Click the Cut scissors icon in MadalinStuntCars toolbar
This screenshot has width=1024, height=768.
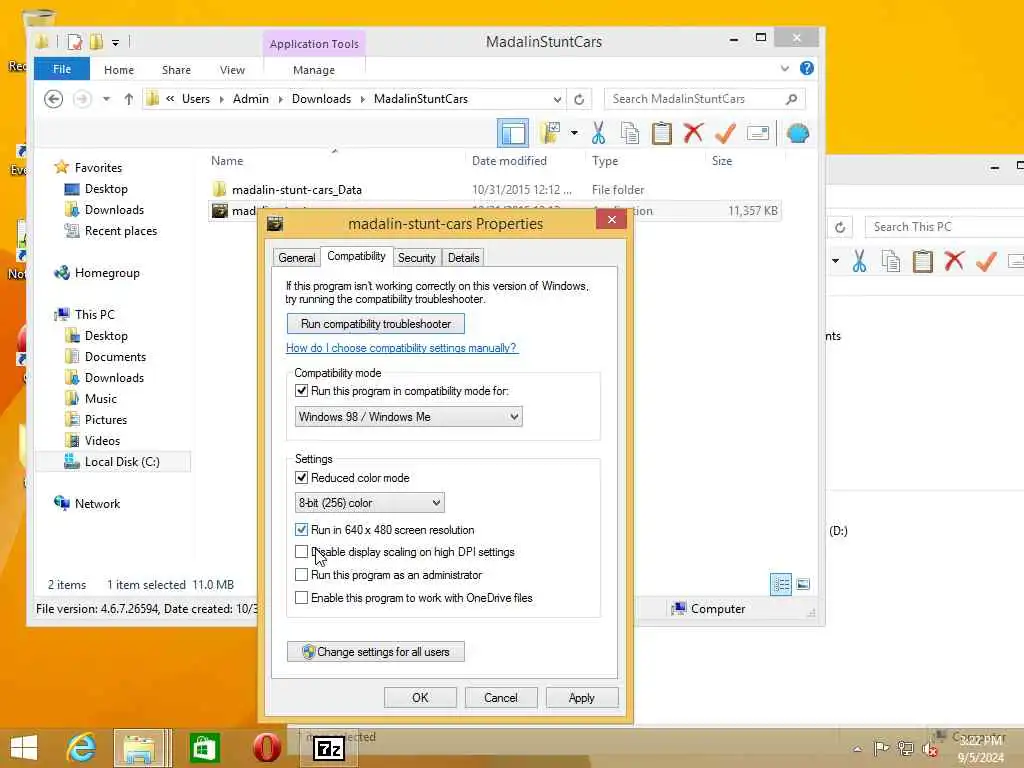click(x=598, y=133)
